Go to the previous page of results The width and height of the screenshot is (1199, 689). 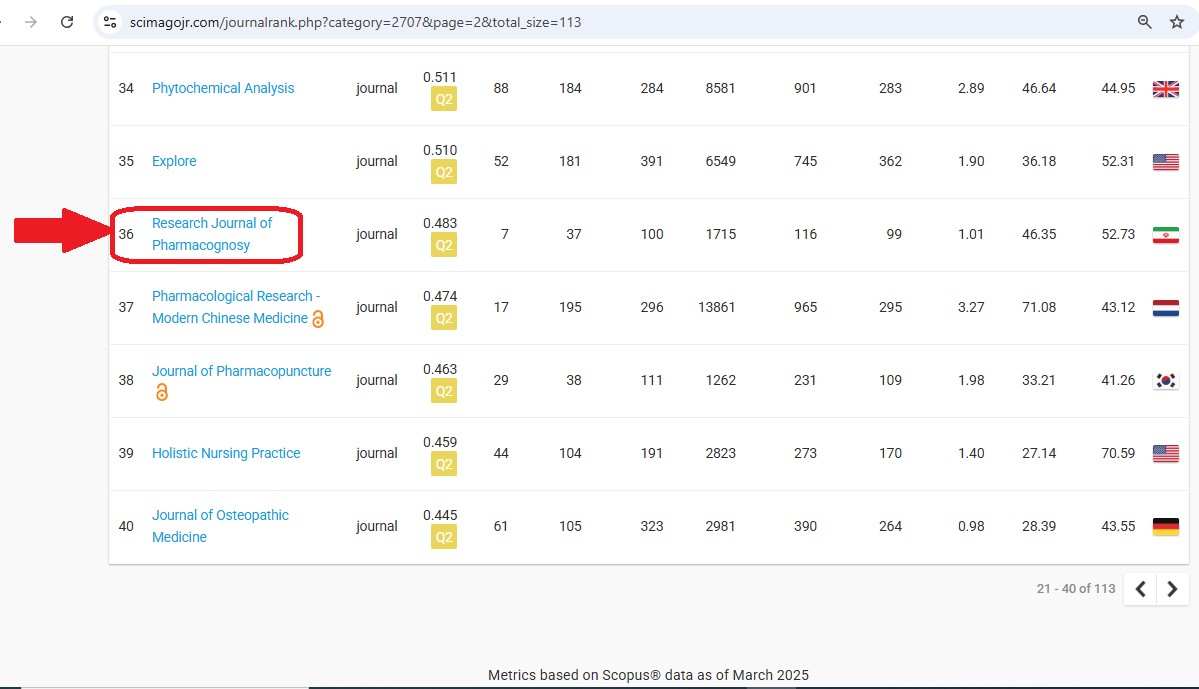click(x=1140, y=590)
